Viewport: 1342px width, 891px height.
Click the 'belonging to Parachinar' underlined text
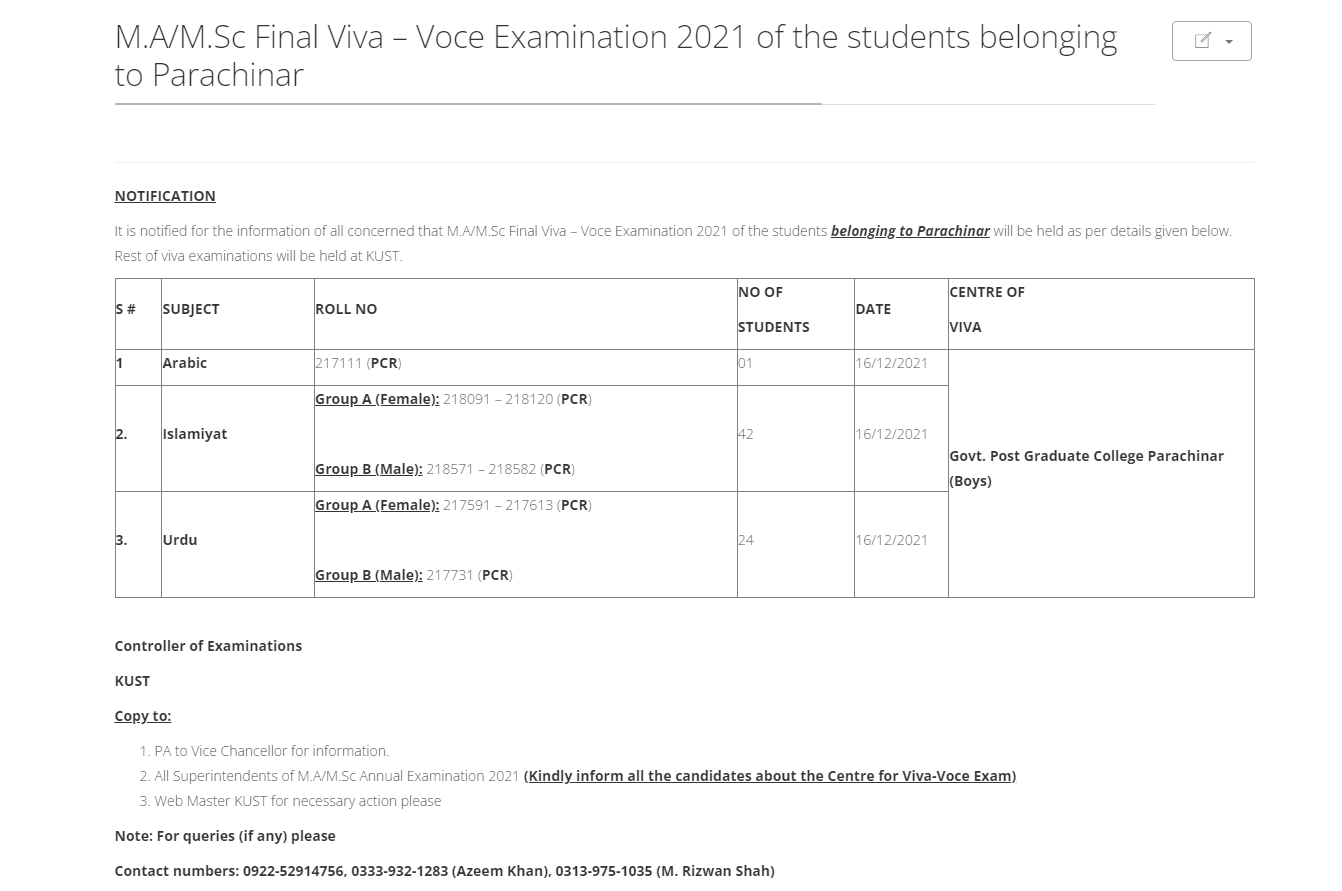click(910, 231)
